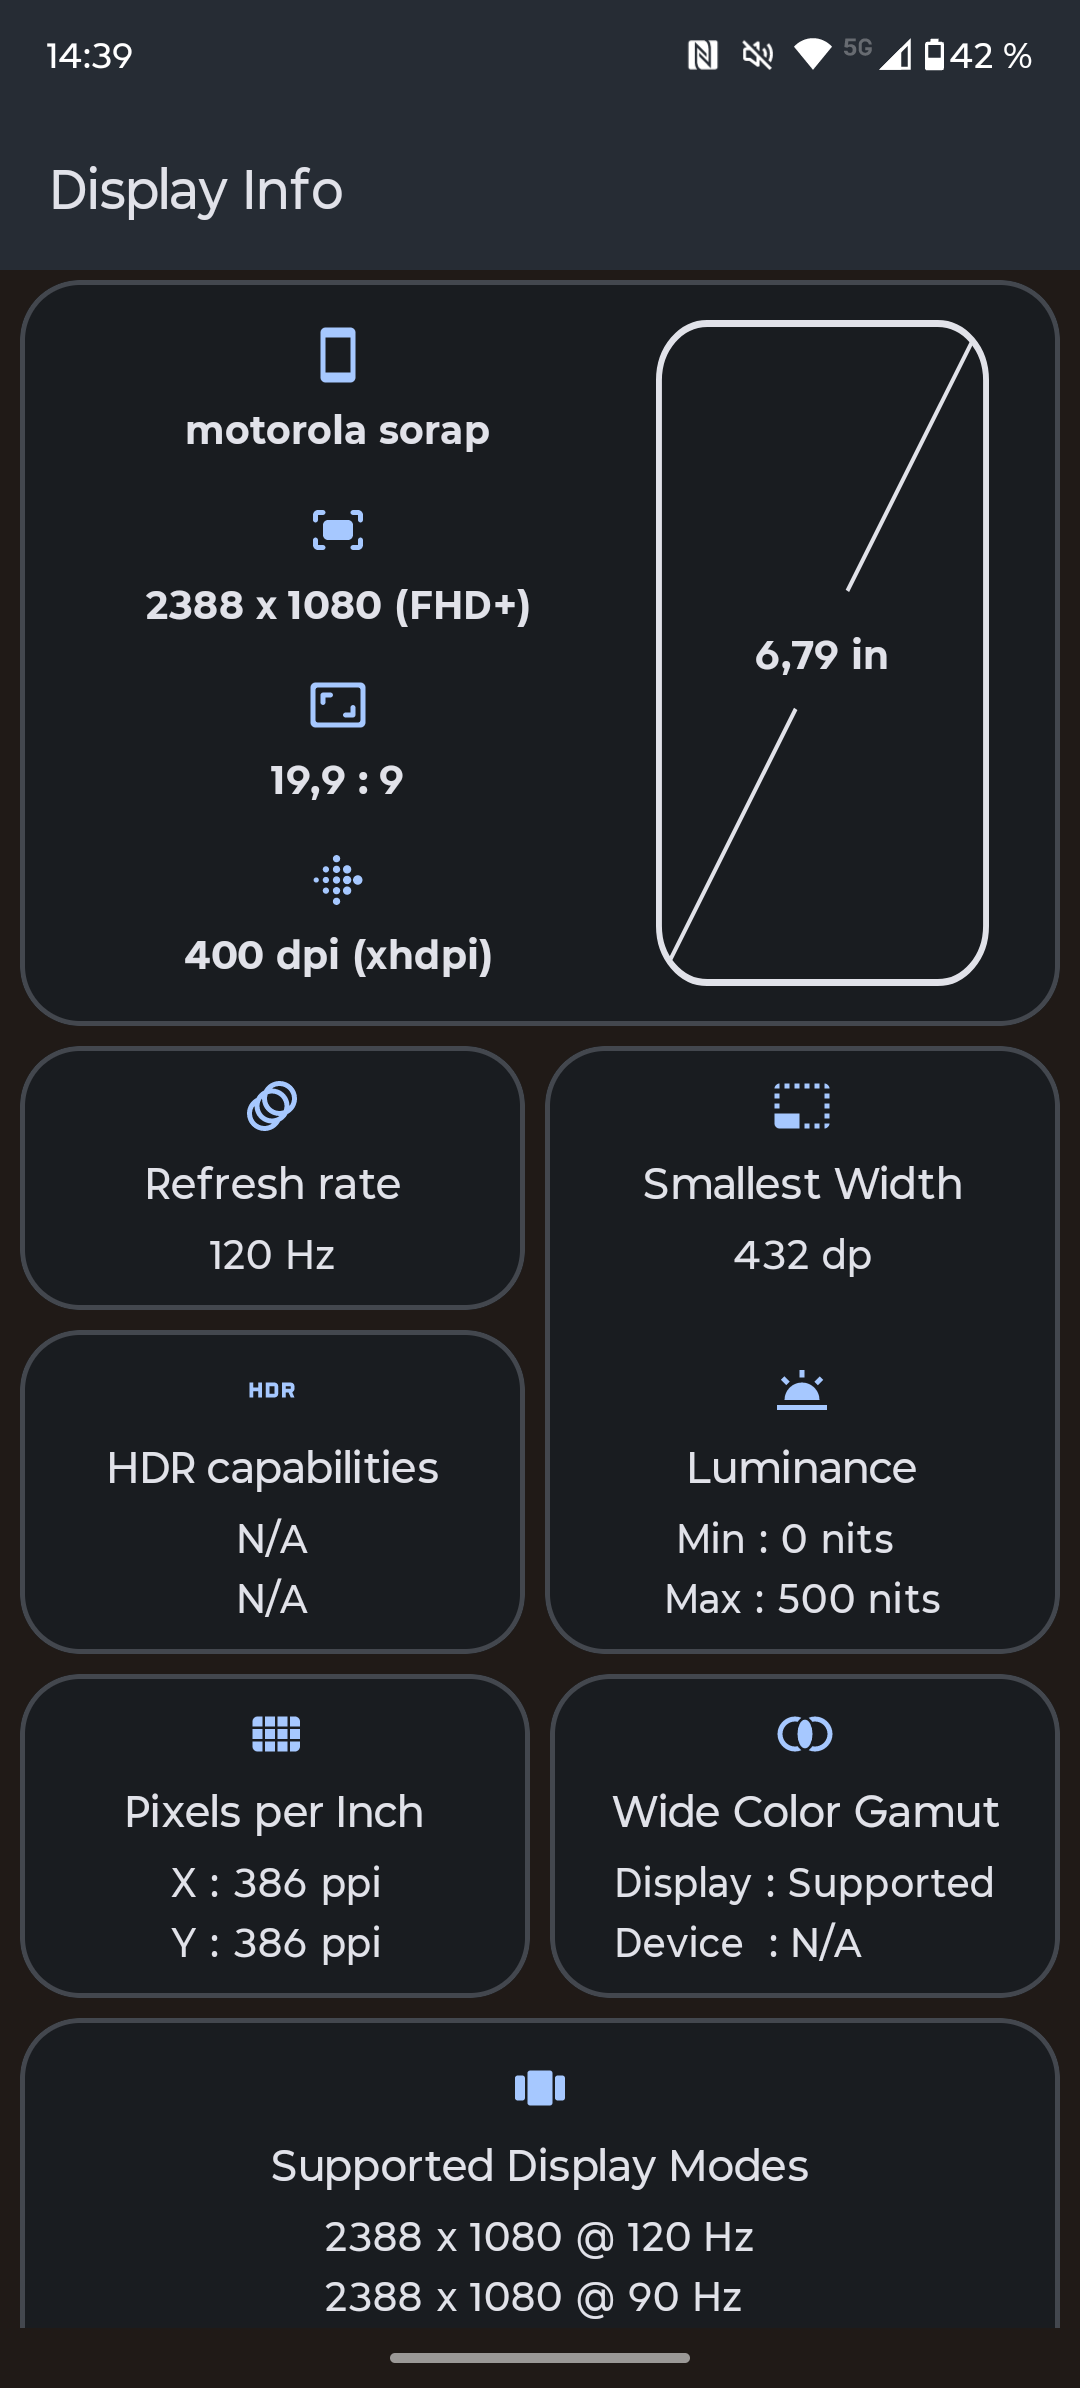Tap the Supported Display Modes carousel icon
Image resolution: width=1080 pixels, height=2388 pixels.
[540, 2088]
